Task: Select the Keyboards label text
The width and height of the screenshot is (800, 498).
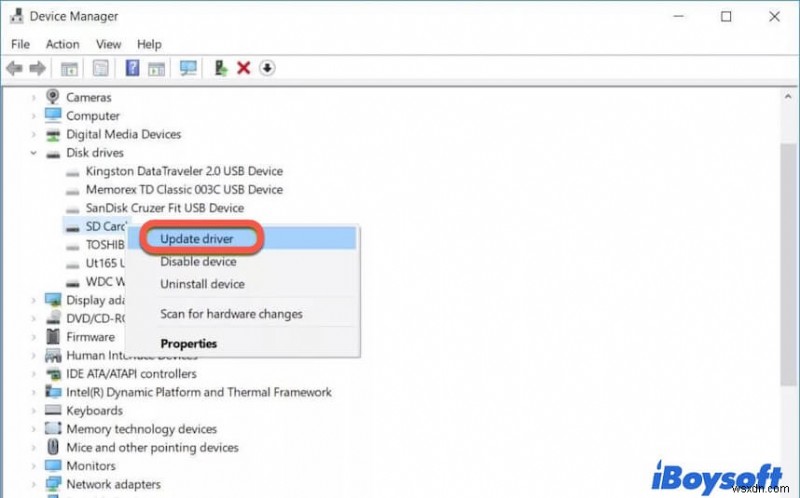Action: (95, 411)
